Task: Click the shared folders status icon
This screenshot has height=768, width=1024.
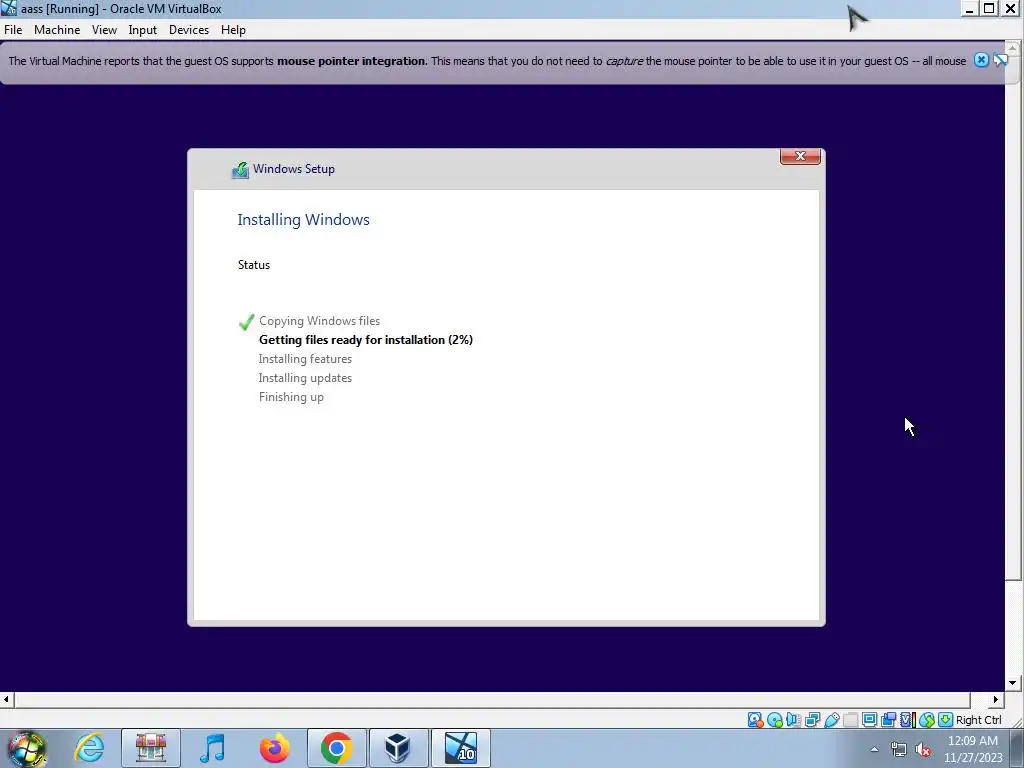Action: pos(850,720)
